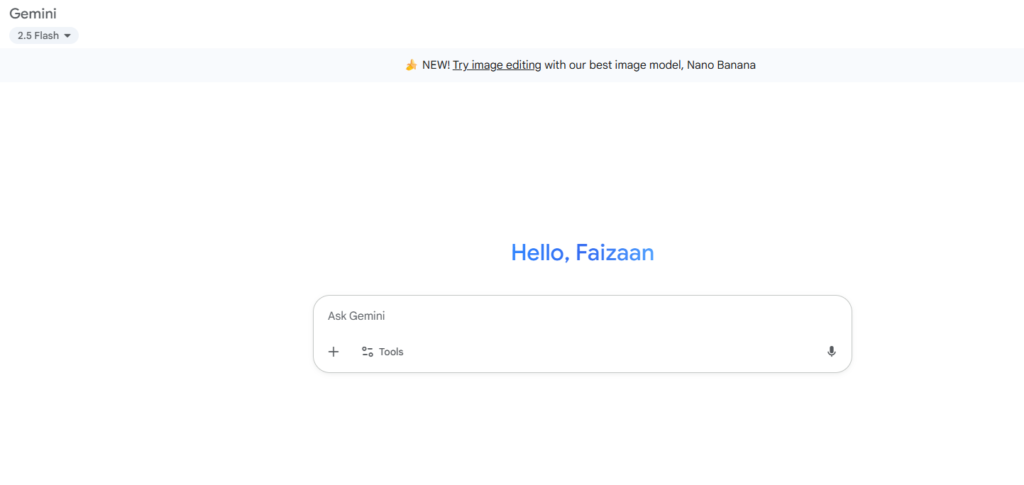Image resolution: width=1024 pixels, height=485 pixels.
Task: Focus the Ask Gemini prompt field
Action: tap(581, 316)
